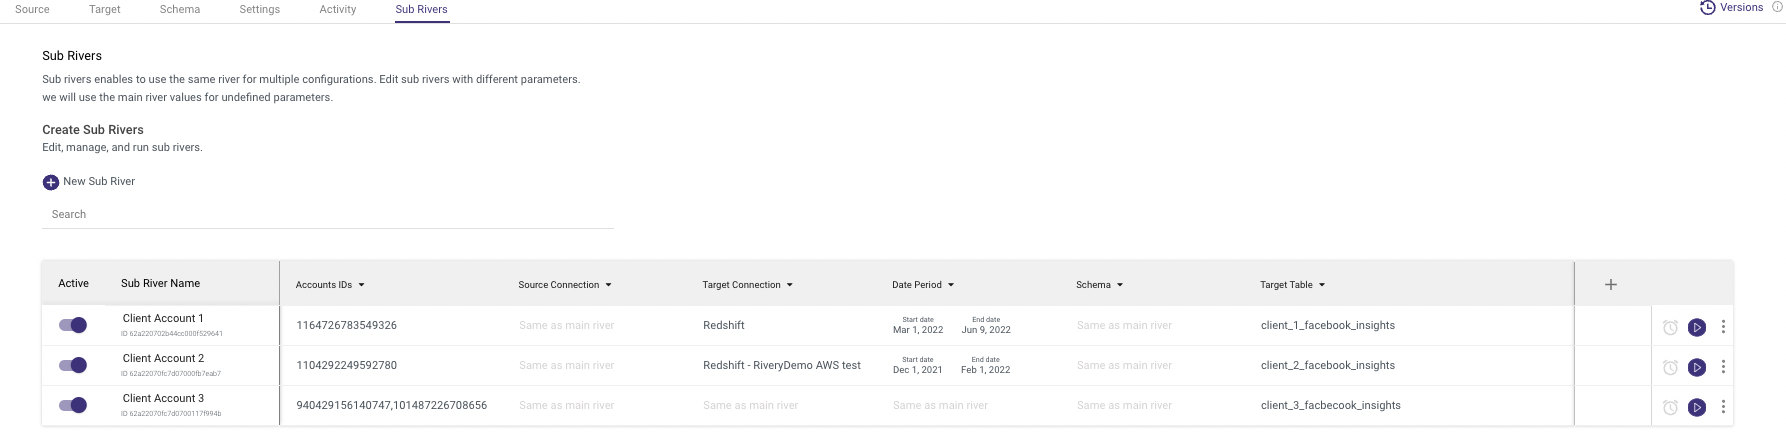Click the Search input field
The height and width of the screenshot is (440, 1786).
(x=327, y=214)
